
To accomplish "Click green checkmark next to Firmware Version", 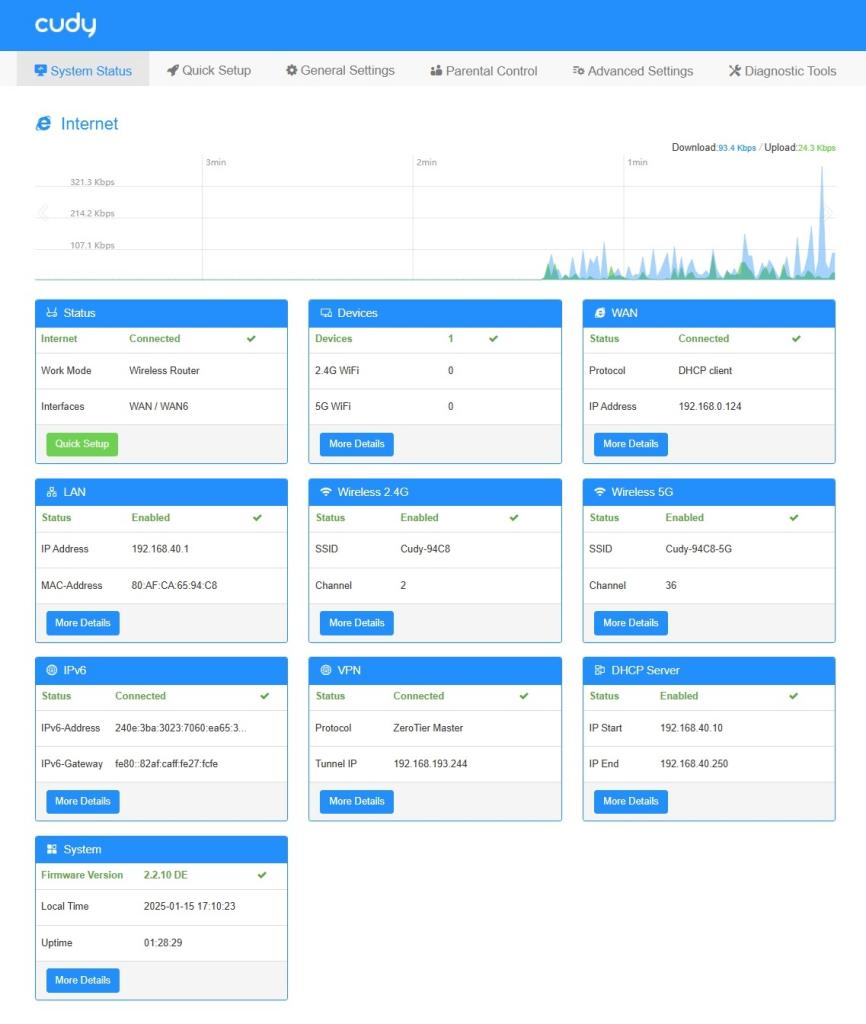I will point(262,875).
